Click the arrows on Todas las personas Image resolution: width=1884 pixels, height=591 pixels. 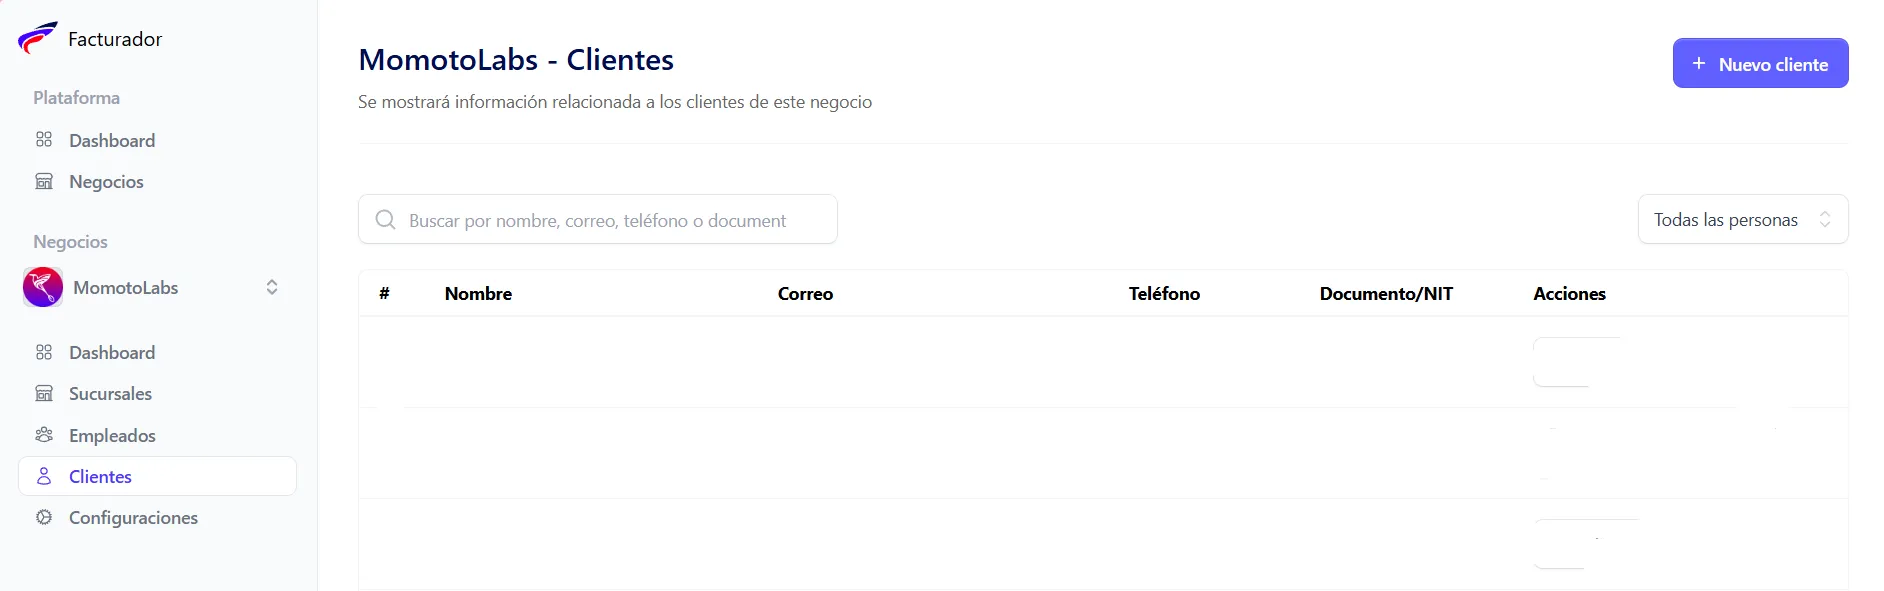[1825, 219]
